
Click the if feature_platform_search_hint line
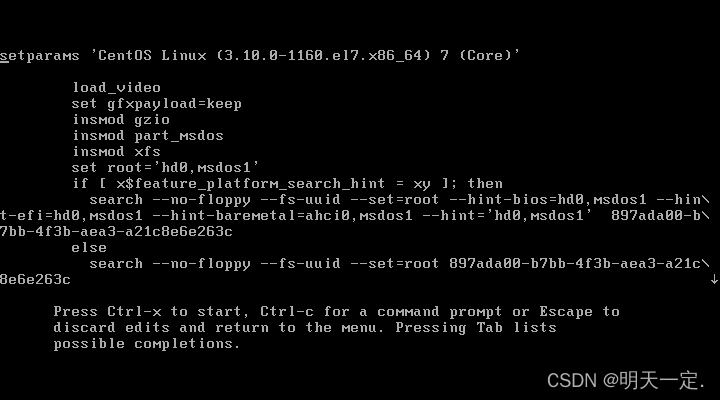click(x=287, y=184)
